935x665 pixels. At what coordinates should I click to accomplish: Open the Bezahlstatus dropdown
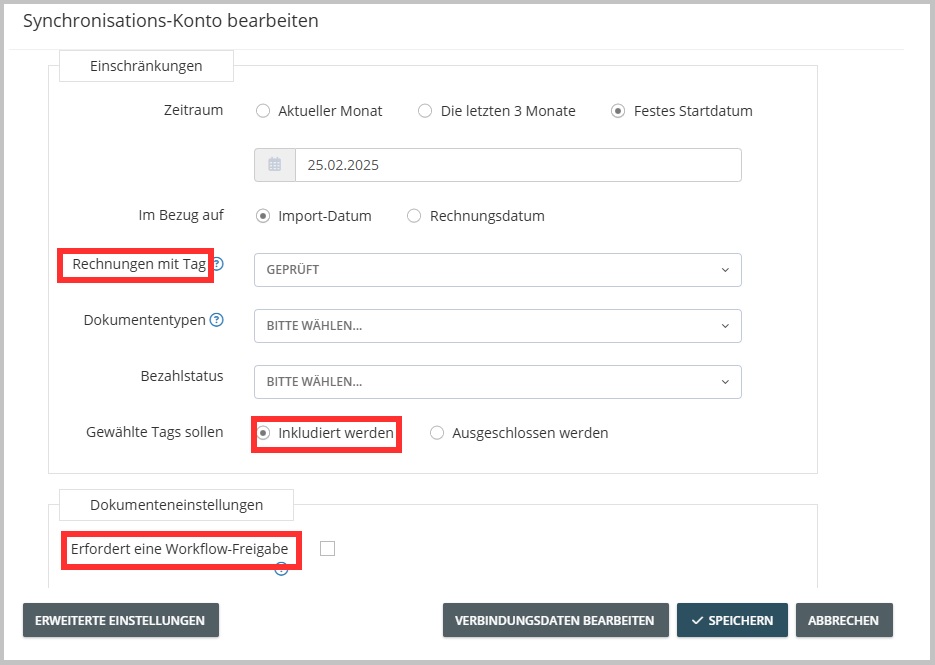pyautogui.click(x=498, y=382)
